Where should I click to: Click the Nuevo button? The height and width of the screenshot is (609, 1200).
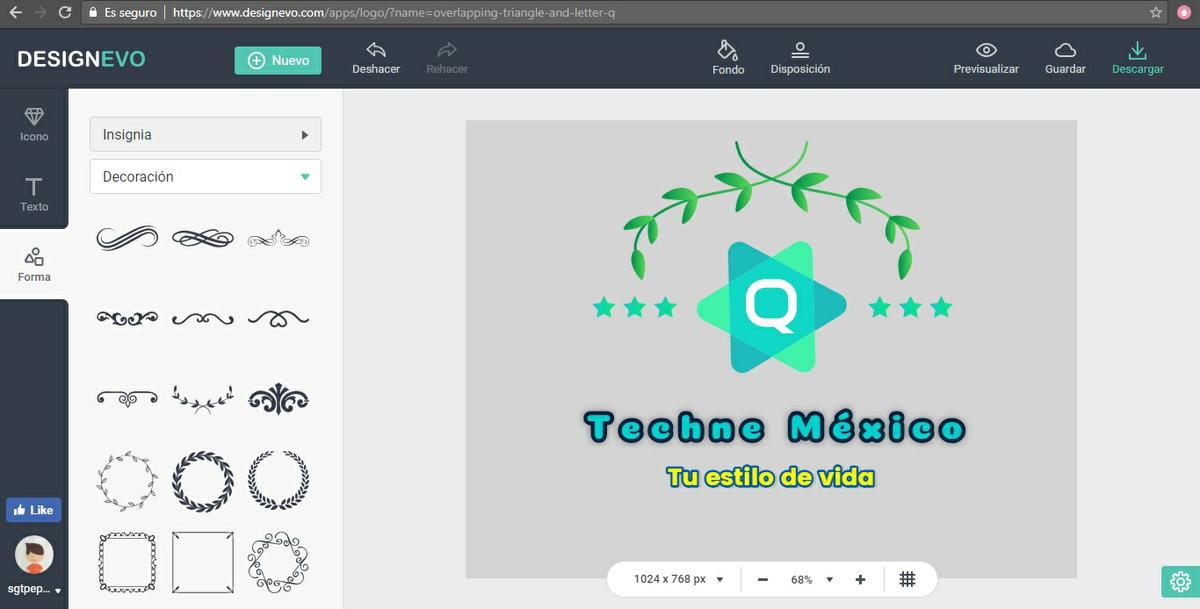point(278,60)
